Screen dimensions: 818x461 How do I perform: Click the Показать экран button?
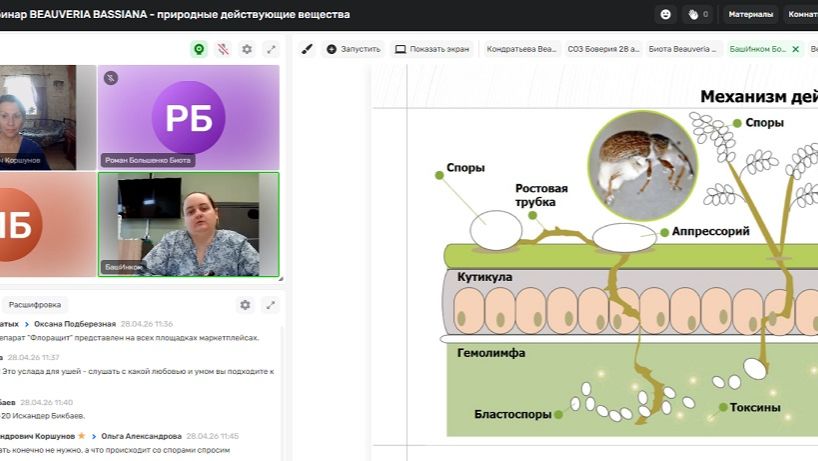pos(432,49)
